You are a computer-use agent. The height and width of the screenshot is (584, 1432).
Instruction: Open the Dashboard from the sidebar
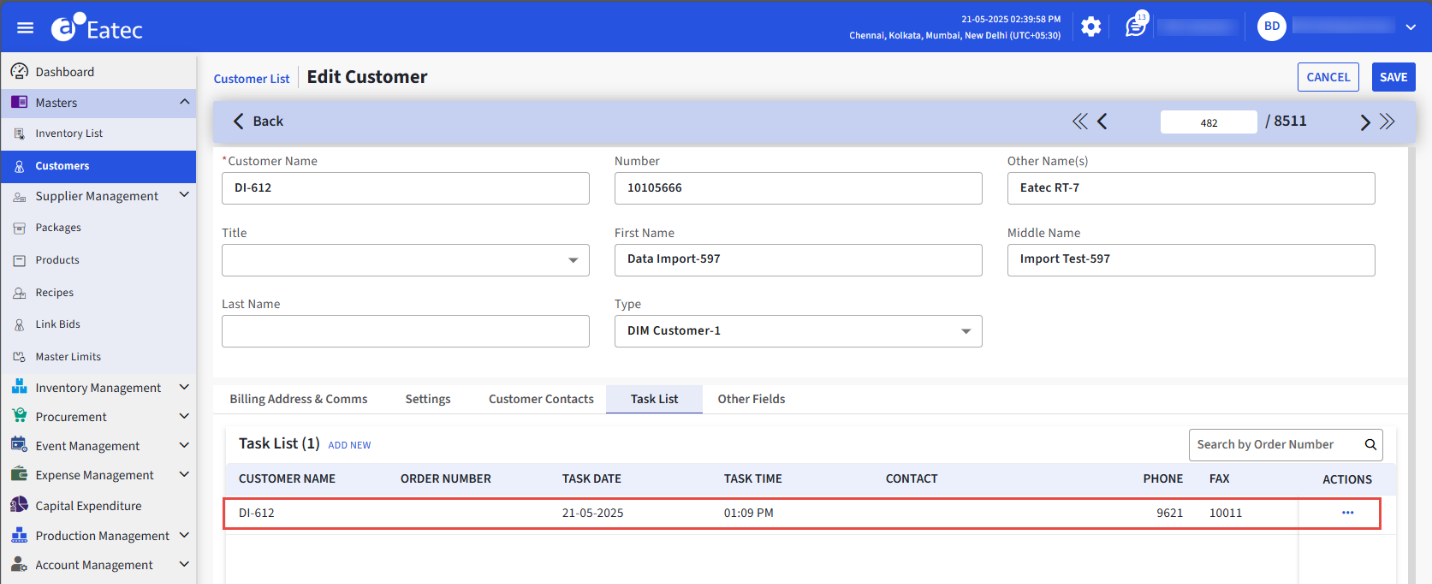click(x=60, y=70)
